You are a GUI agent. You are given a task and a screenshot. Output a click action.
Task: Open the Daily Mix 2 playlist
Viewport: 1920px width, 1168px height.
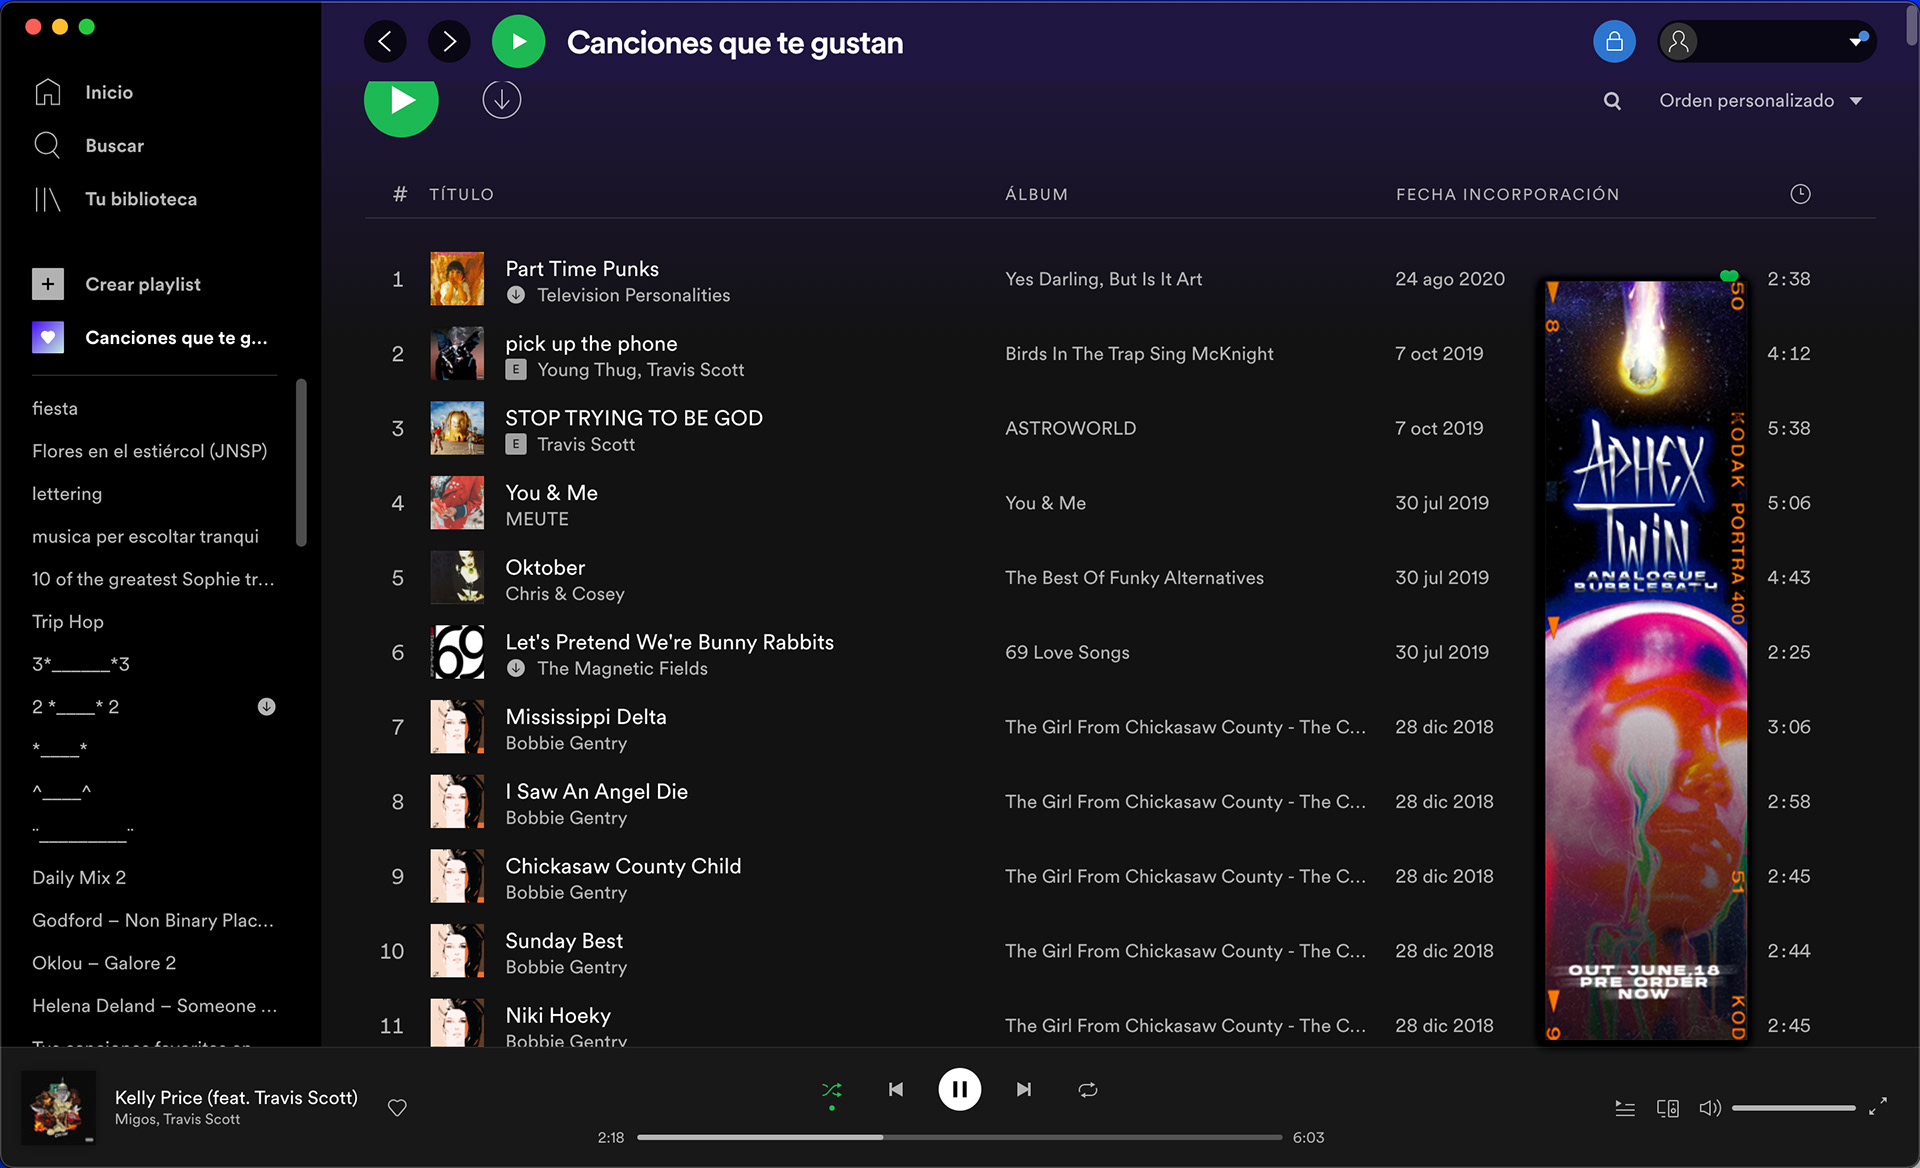(x=79, y=878)
